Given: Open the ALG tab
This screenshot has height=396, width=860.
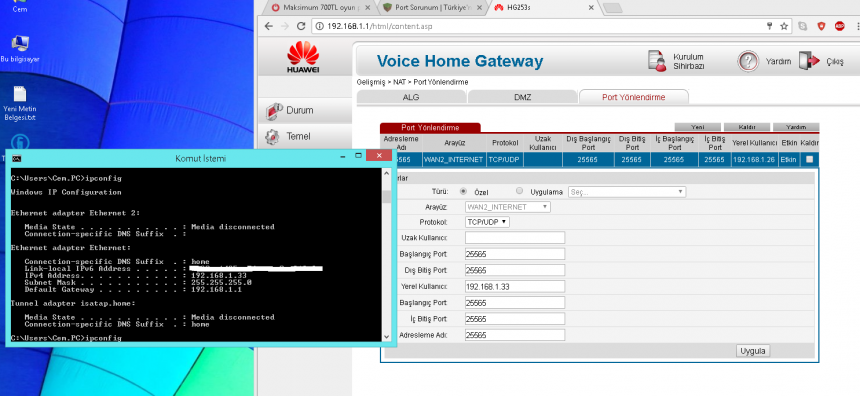Looking at the screenshot, I should [411, 97].
